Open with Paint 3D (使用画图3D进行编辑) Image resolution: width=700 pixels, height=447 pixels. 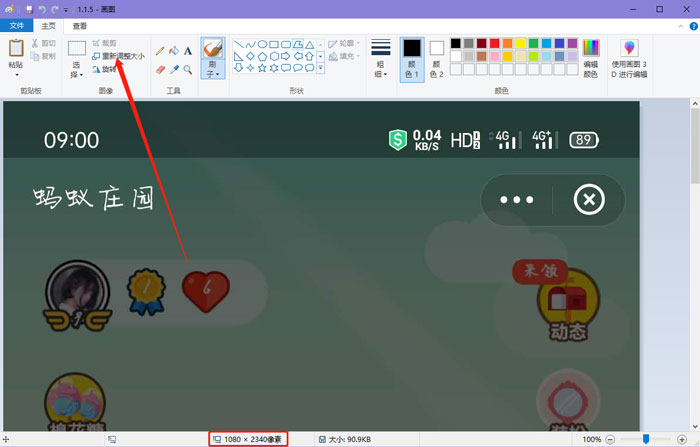629,58
